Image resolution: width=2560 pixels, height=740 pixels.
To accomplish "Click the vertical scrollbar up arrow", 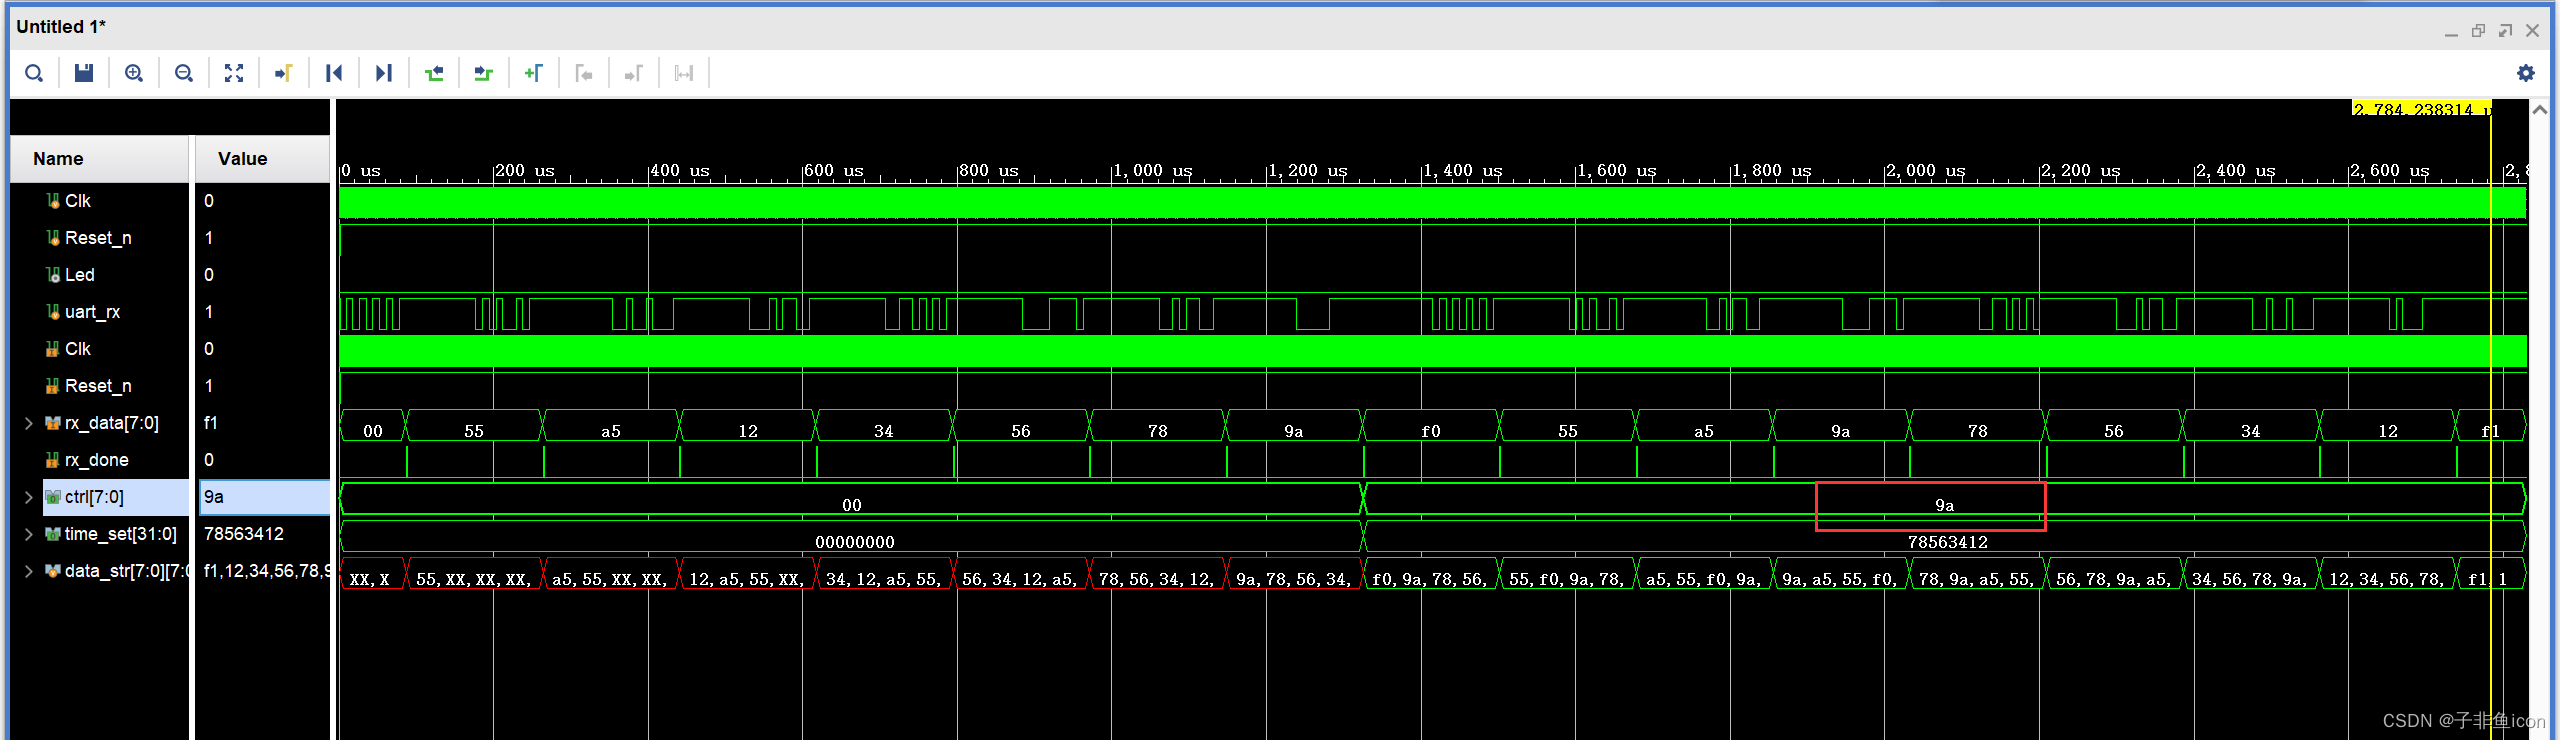I will point(2539,110).
